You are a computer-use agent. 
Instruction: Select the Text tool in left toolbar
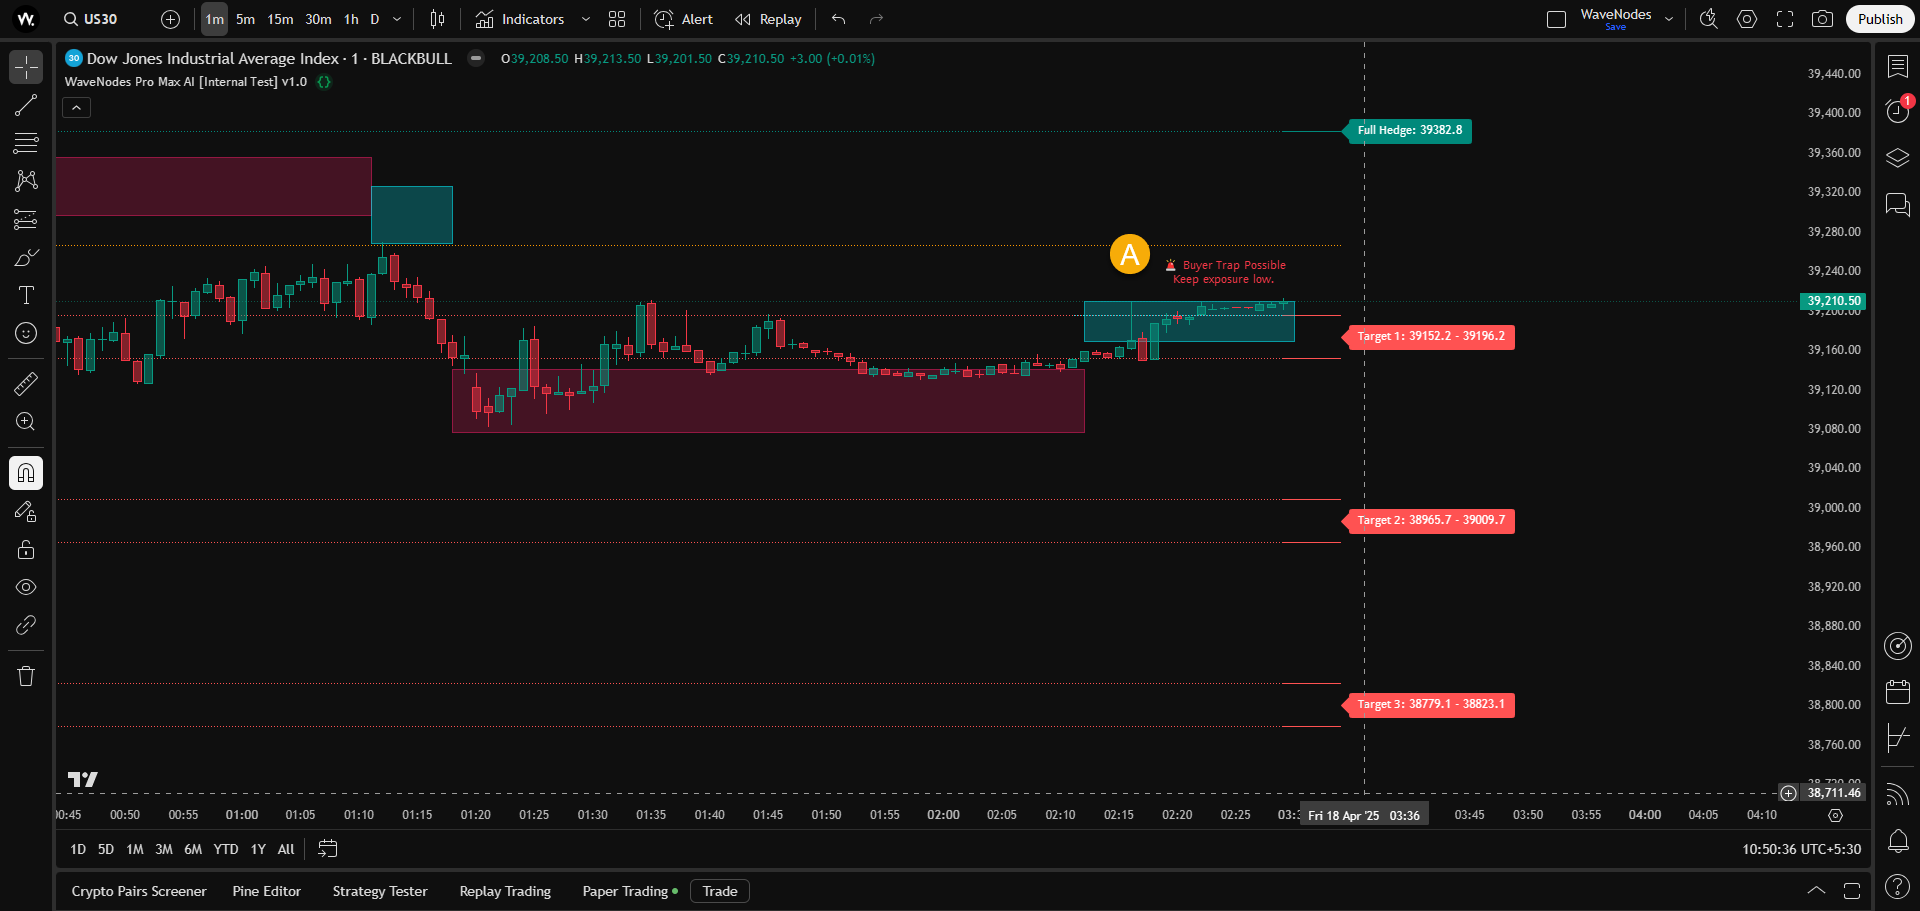[26, 295]
